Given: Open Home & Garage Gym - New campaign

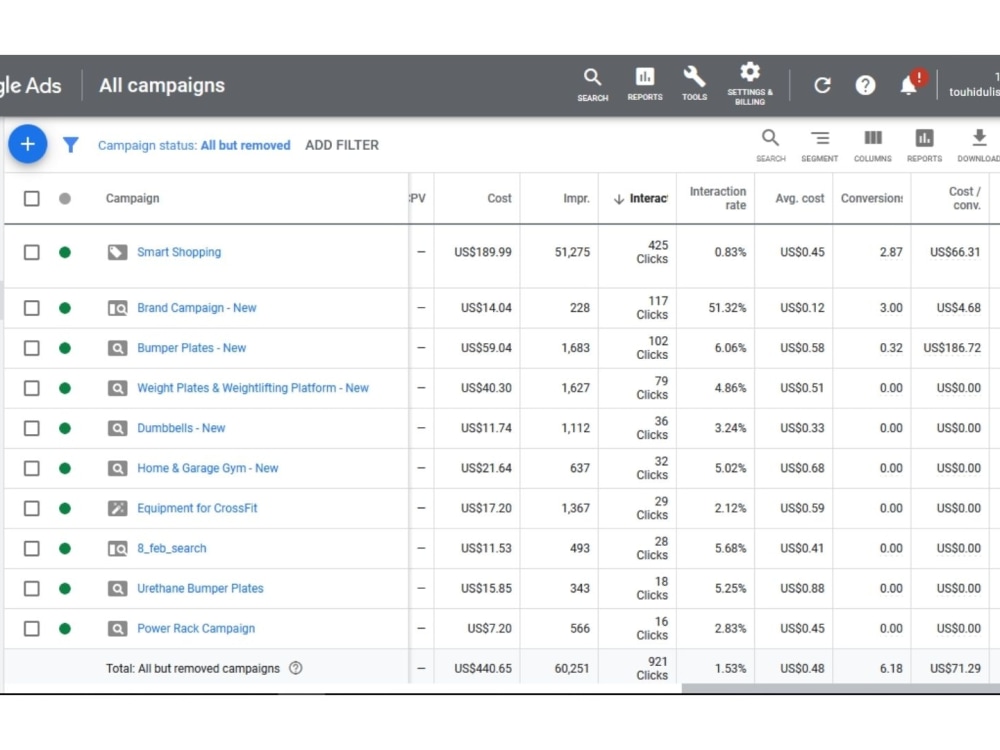Looking at the screenshot, I should tap(208, 468).
